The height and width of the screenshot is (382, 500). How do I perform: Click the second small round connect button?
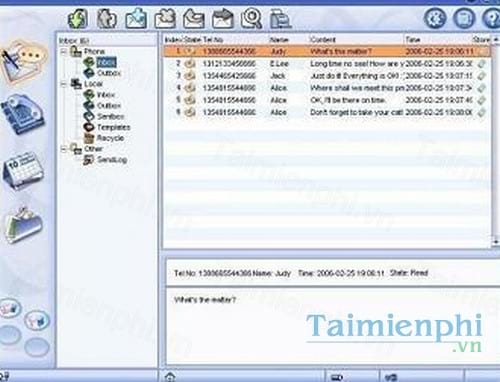point(37,320)
